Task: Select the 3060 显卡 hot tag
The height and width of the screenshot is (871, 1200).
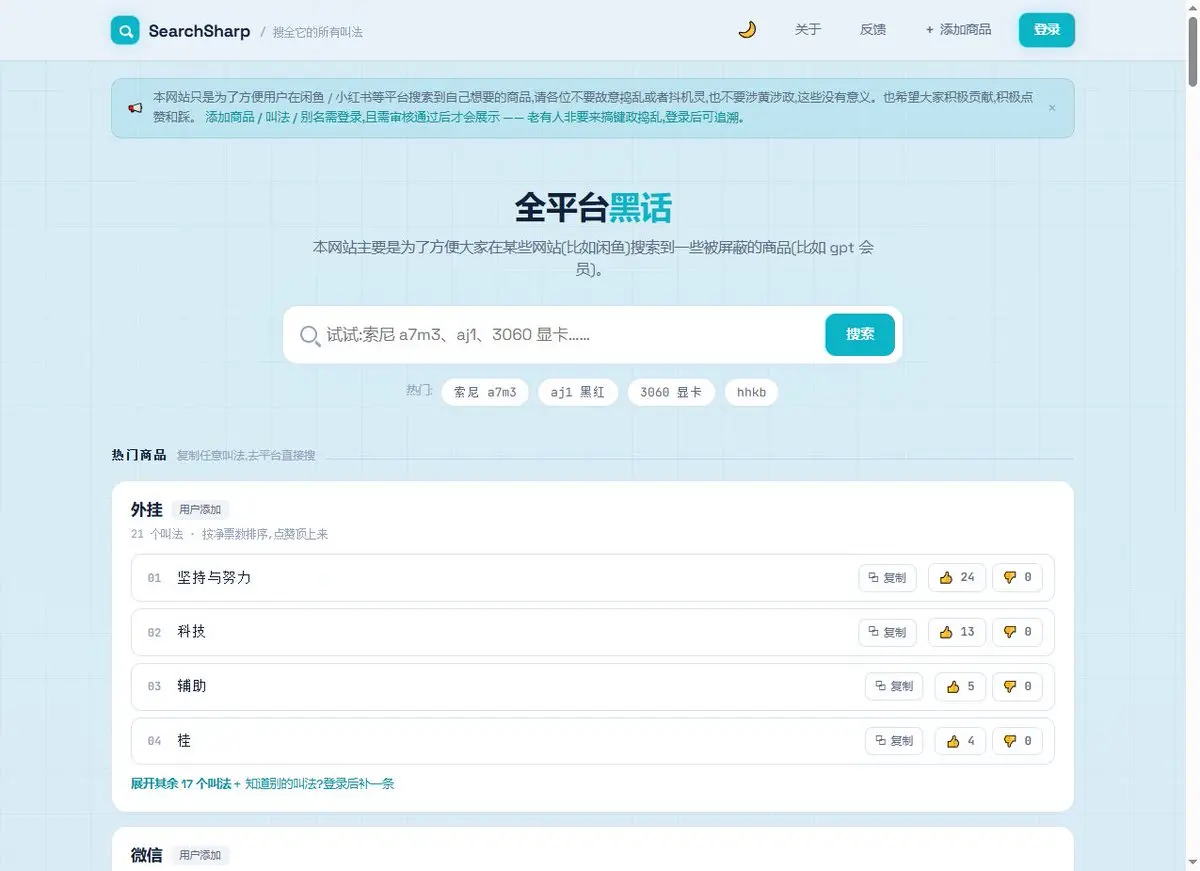Action: click(x=671, y=393)
